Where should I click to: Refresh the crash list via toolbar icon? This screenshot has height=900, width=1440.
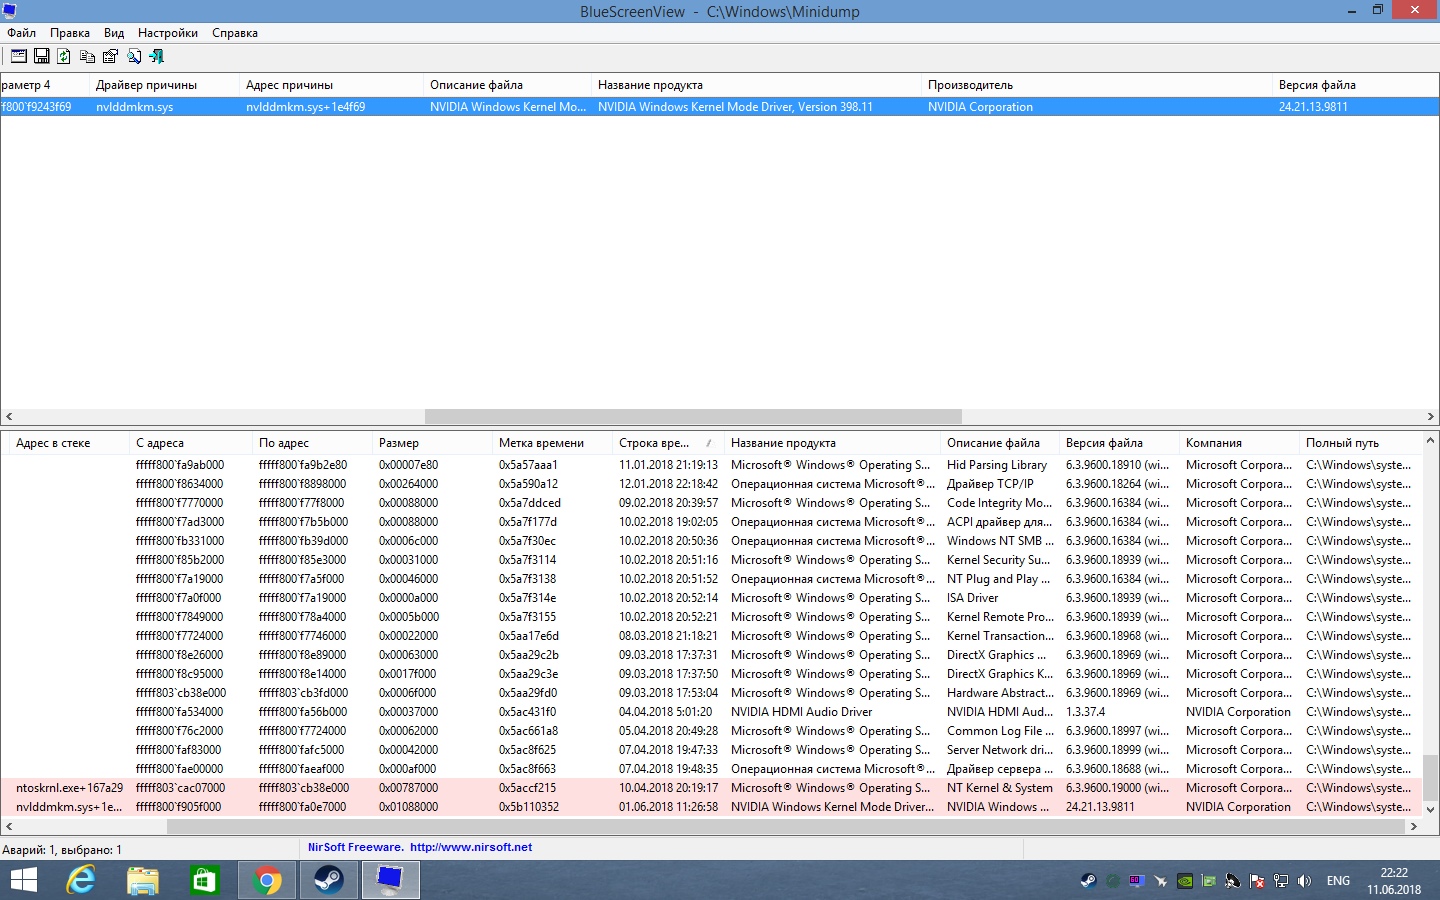[x=64, y=56]
